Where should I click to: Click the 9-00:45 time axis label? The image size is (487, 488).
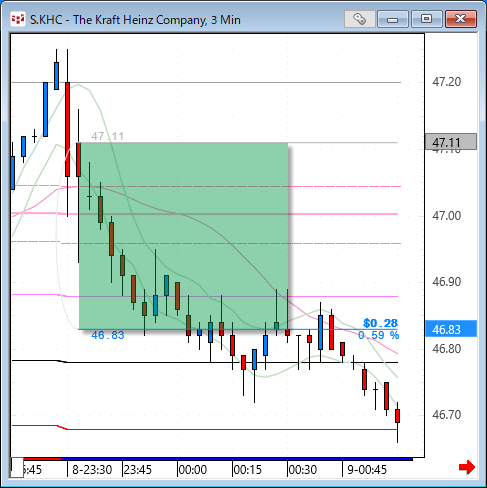point(367,470)
